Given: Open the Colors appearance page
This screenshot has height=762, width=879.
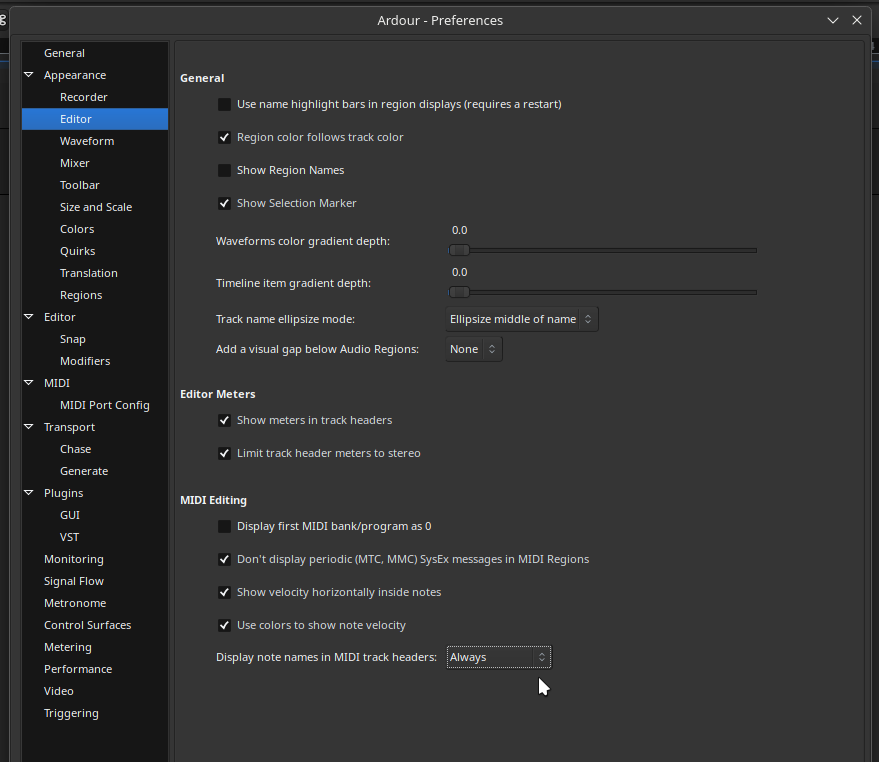Looking at the screenshot, I should coord(77,229).
